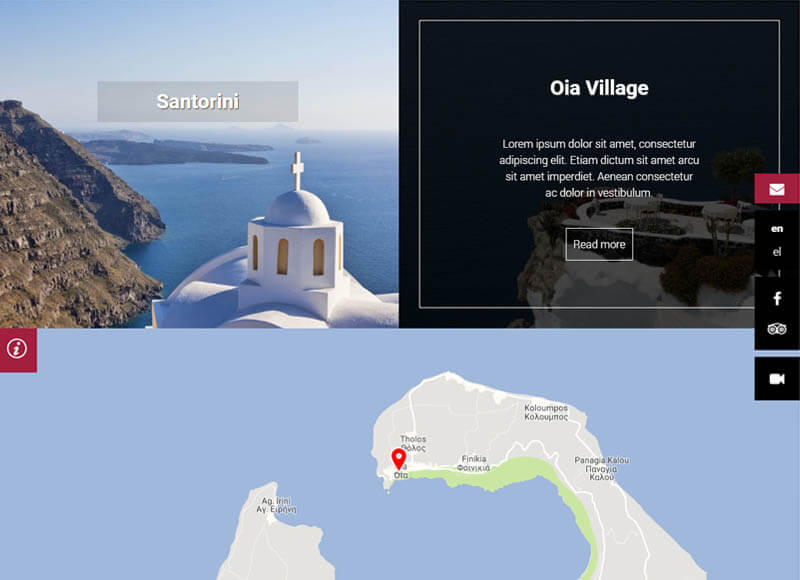Open the red info icon
Viewport: 800px width, 580px height.
click(17, 349)
